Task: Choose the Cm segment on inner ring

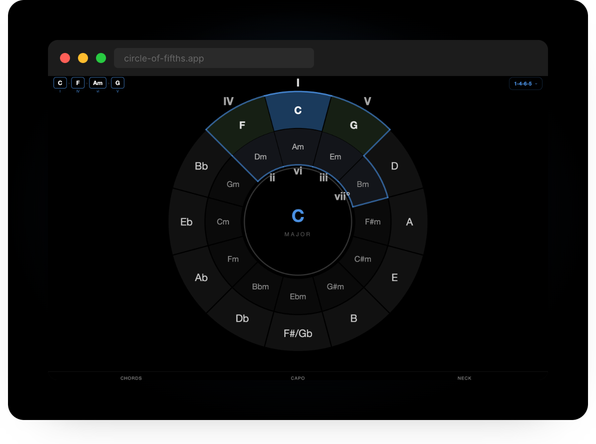Action: (x=223, y=222)
